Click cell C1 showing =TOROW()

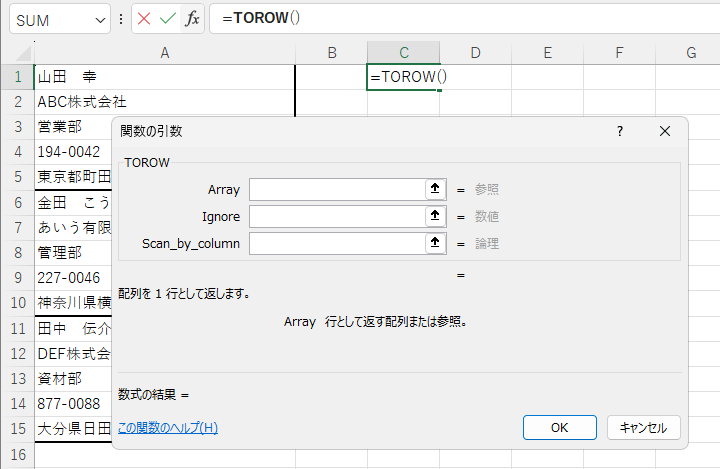tap(404, 77)
